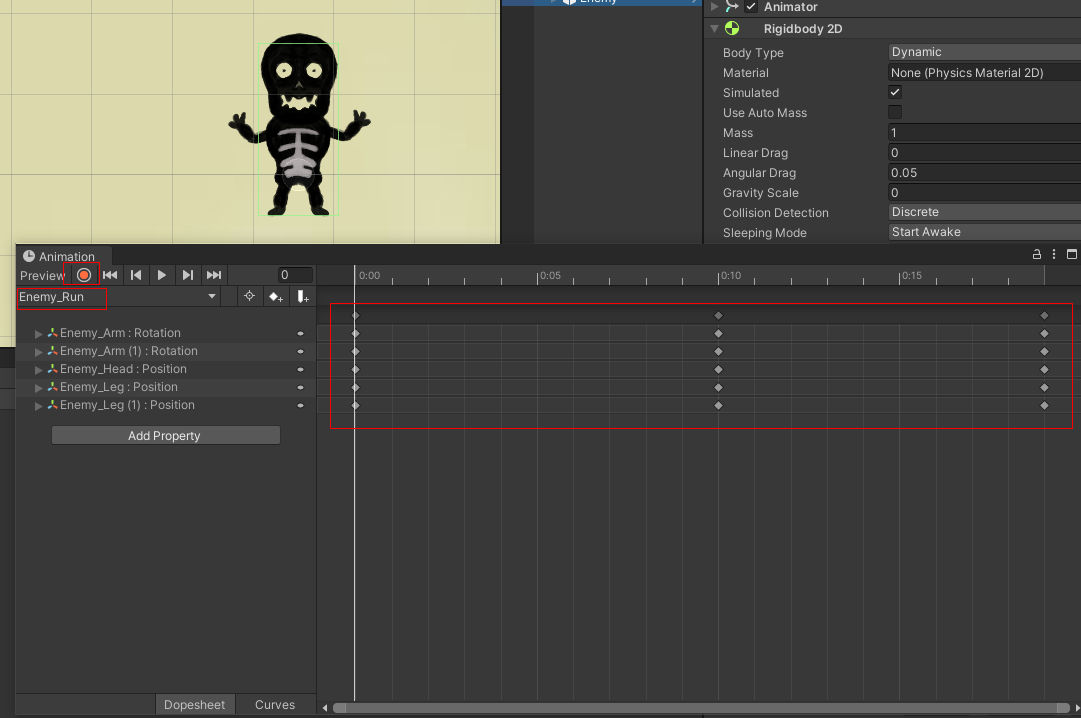Maximize the Animation window panel

(1071, 254)
